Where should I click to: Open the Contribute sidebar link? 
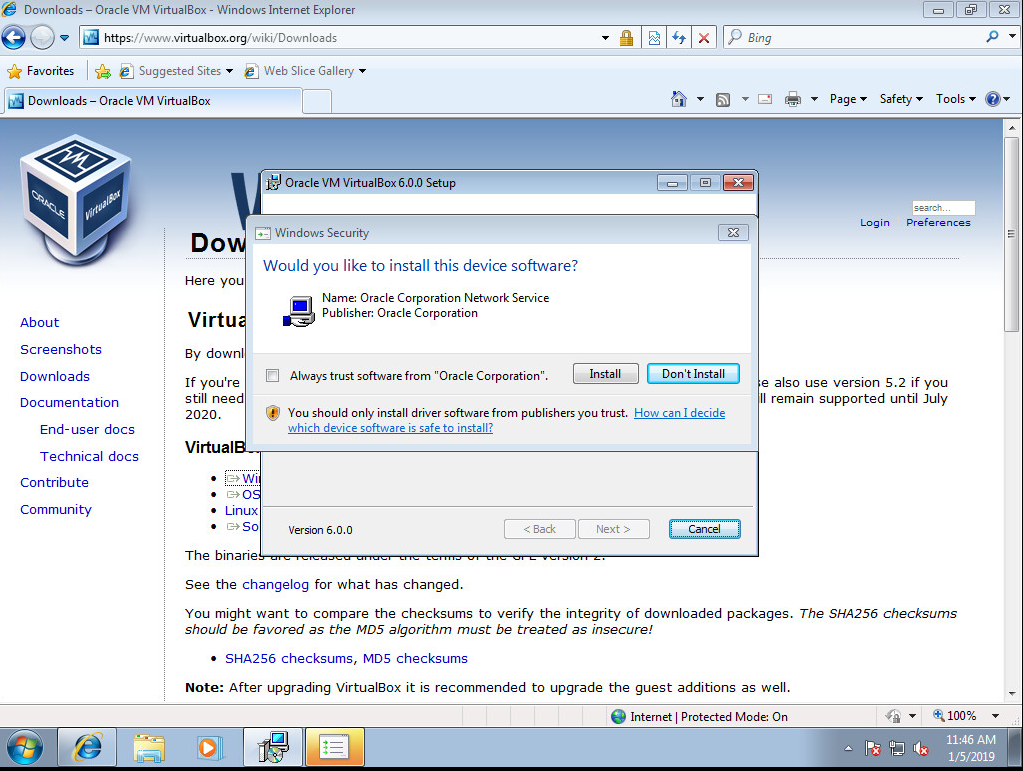54,483
